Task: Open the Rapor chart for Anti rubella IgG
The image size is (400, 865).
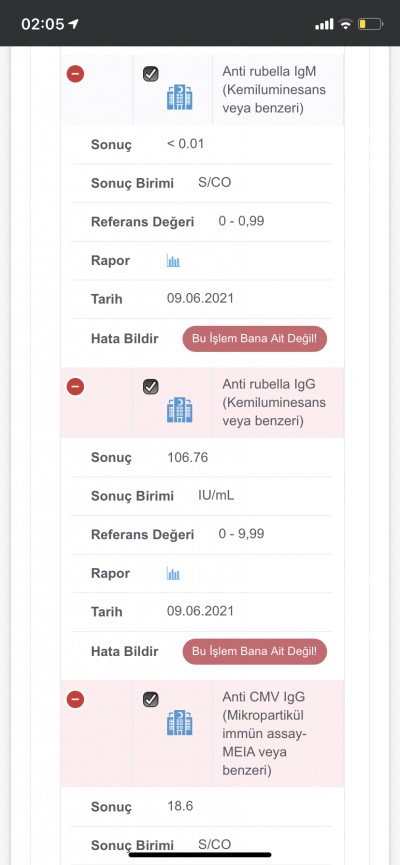Action: (x=173, y=574)
